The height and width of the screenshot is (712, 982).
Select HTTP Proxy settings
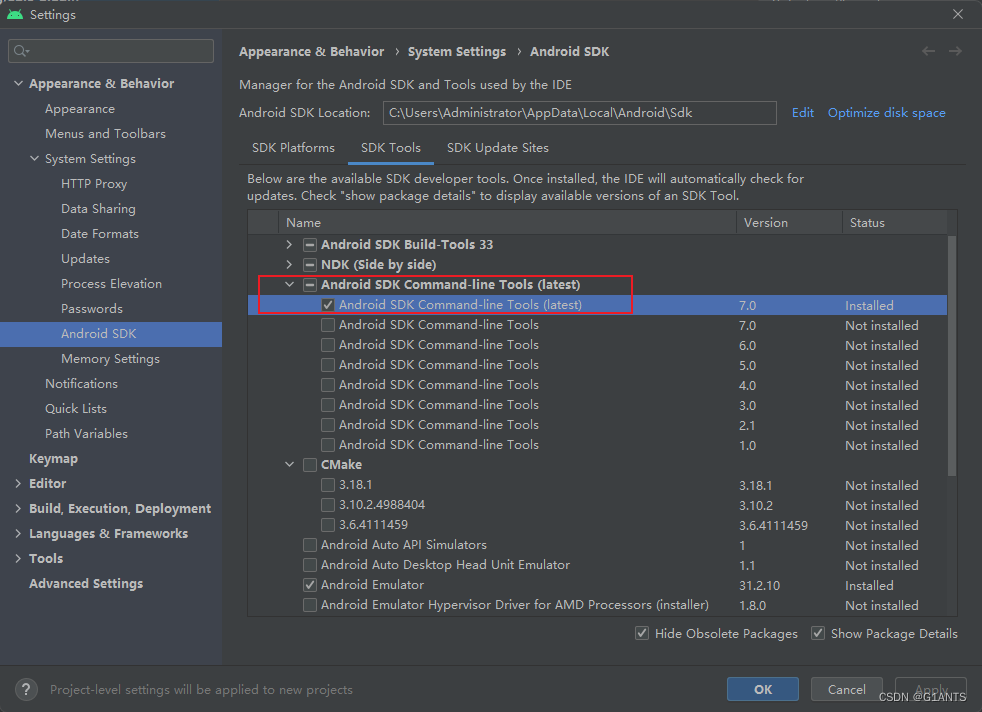[94, 183]
